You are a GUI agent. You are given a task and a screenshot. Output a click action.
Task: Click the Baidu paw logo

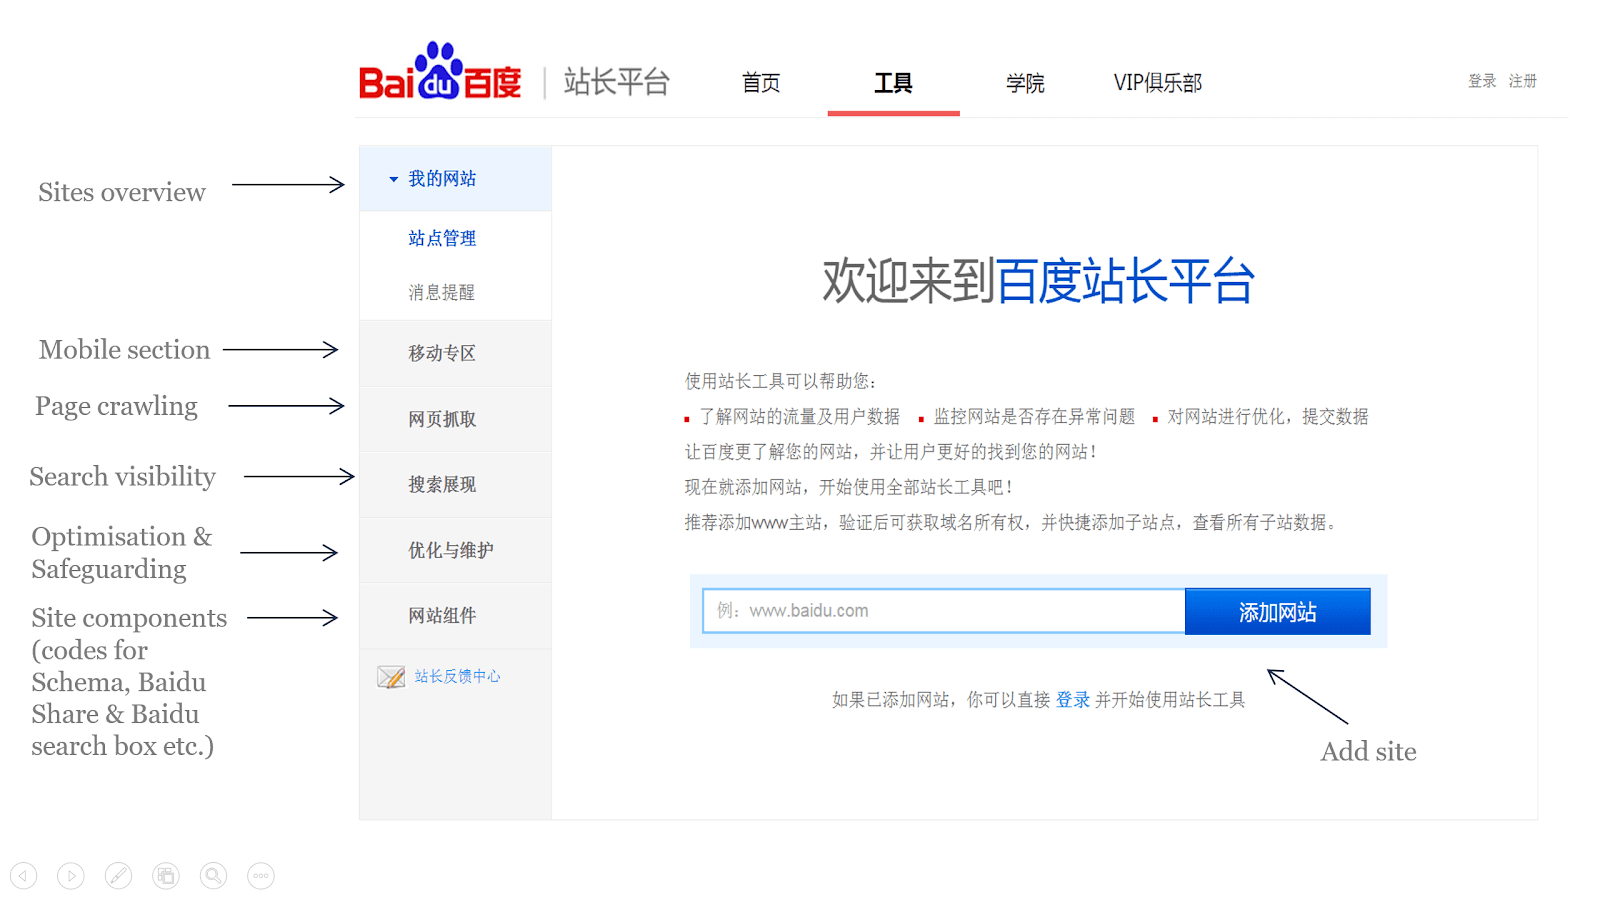(440, 70)
